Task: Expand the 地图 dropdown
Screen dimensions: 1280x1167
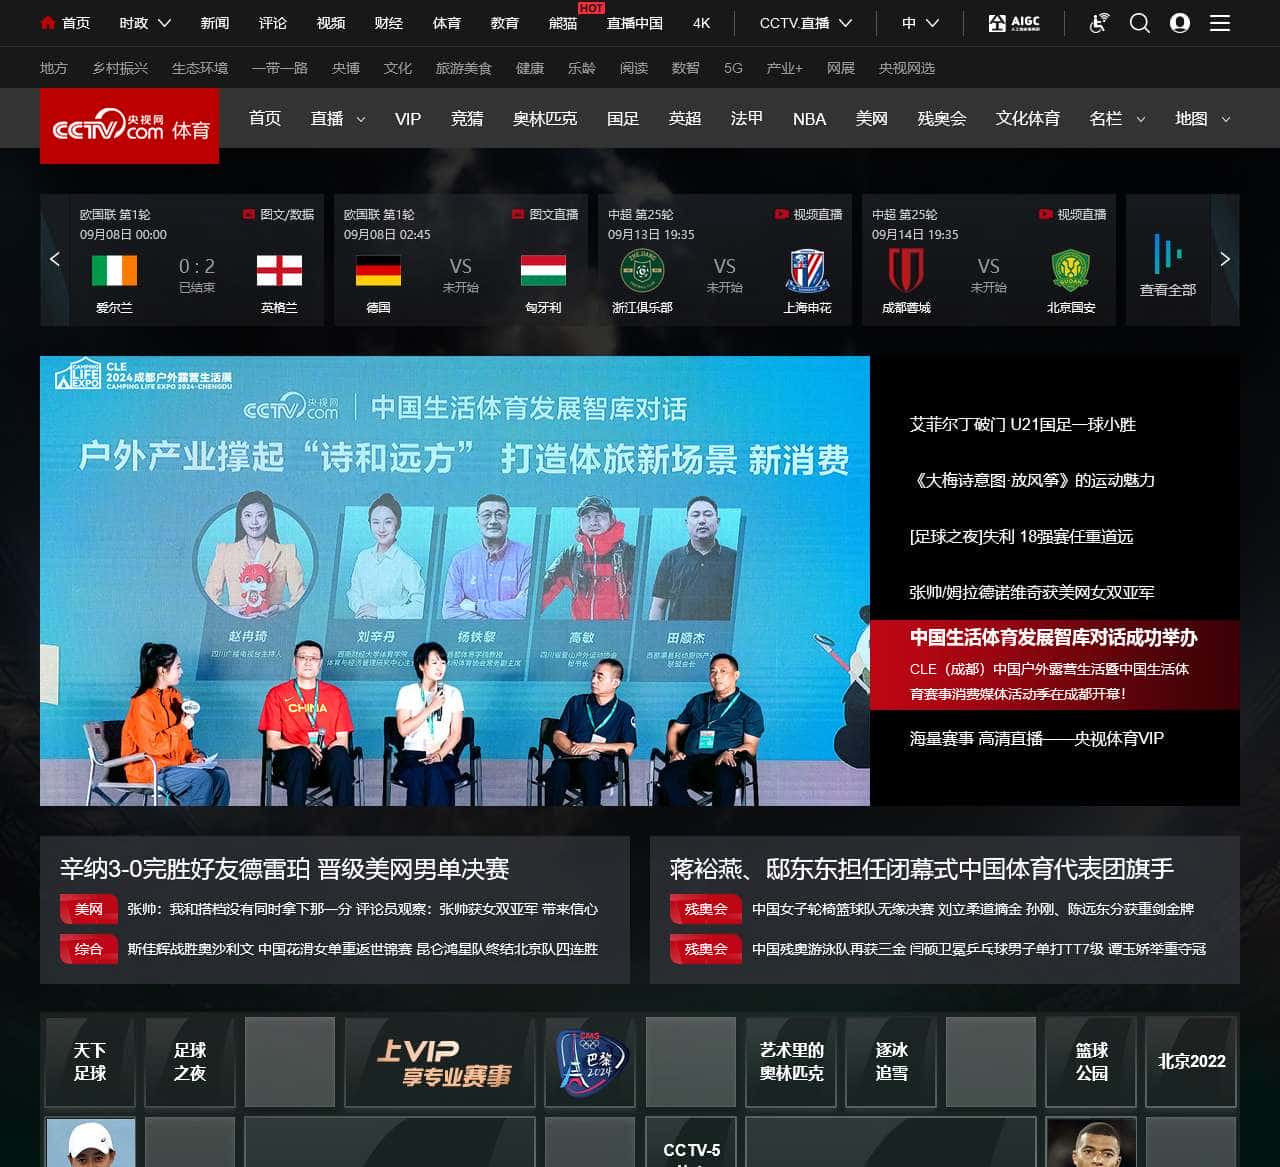Action: [1203, 118]
